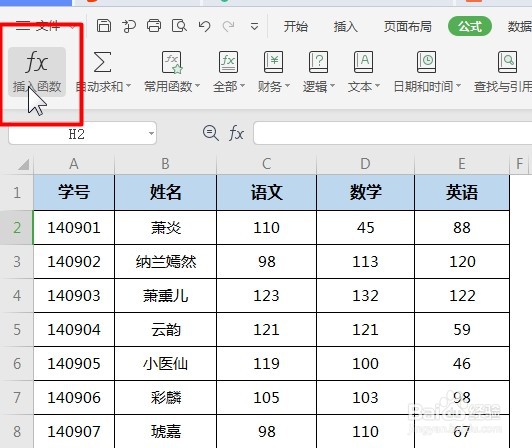Screen dimensions: 532x448
Task: Click the Print icon in quick toolbar
Action: click(154, 26)
